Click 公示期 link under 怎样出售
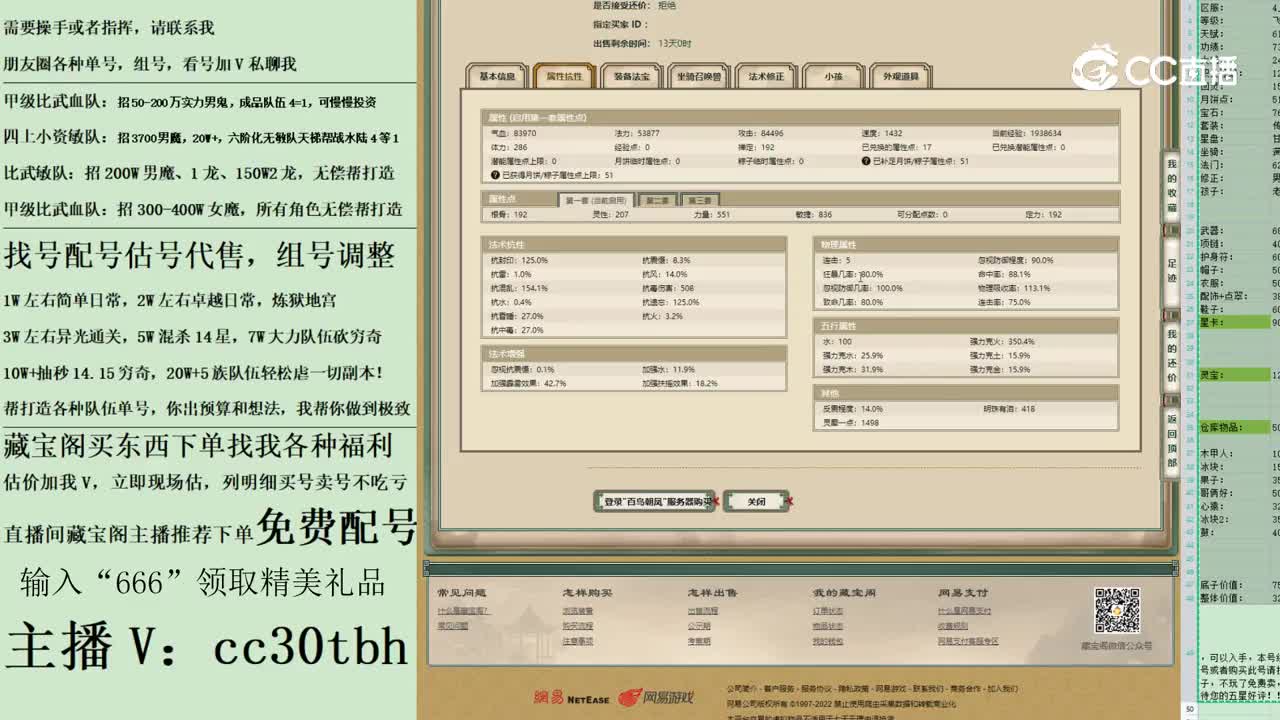Viewport: 1280px width, 720px height. pyautogui.click(x=698, y=626)
